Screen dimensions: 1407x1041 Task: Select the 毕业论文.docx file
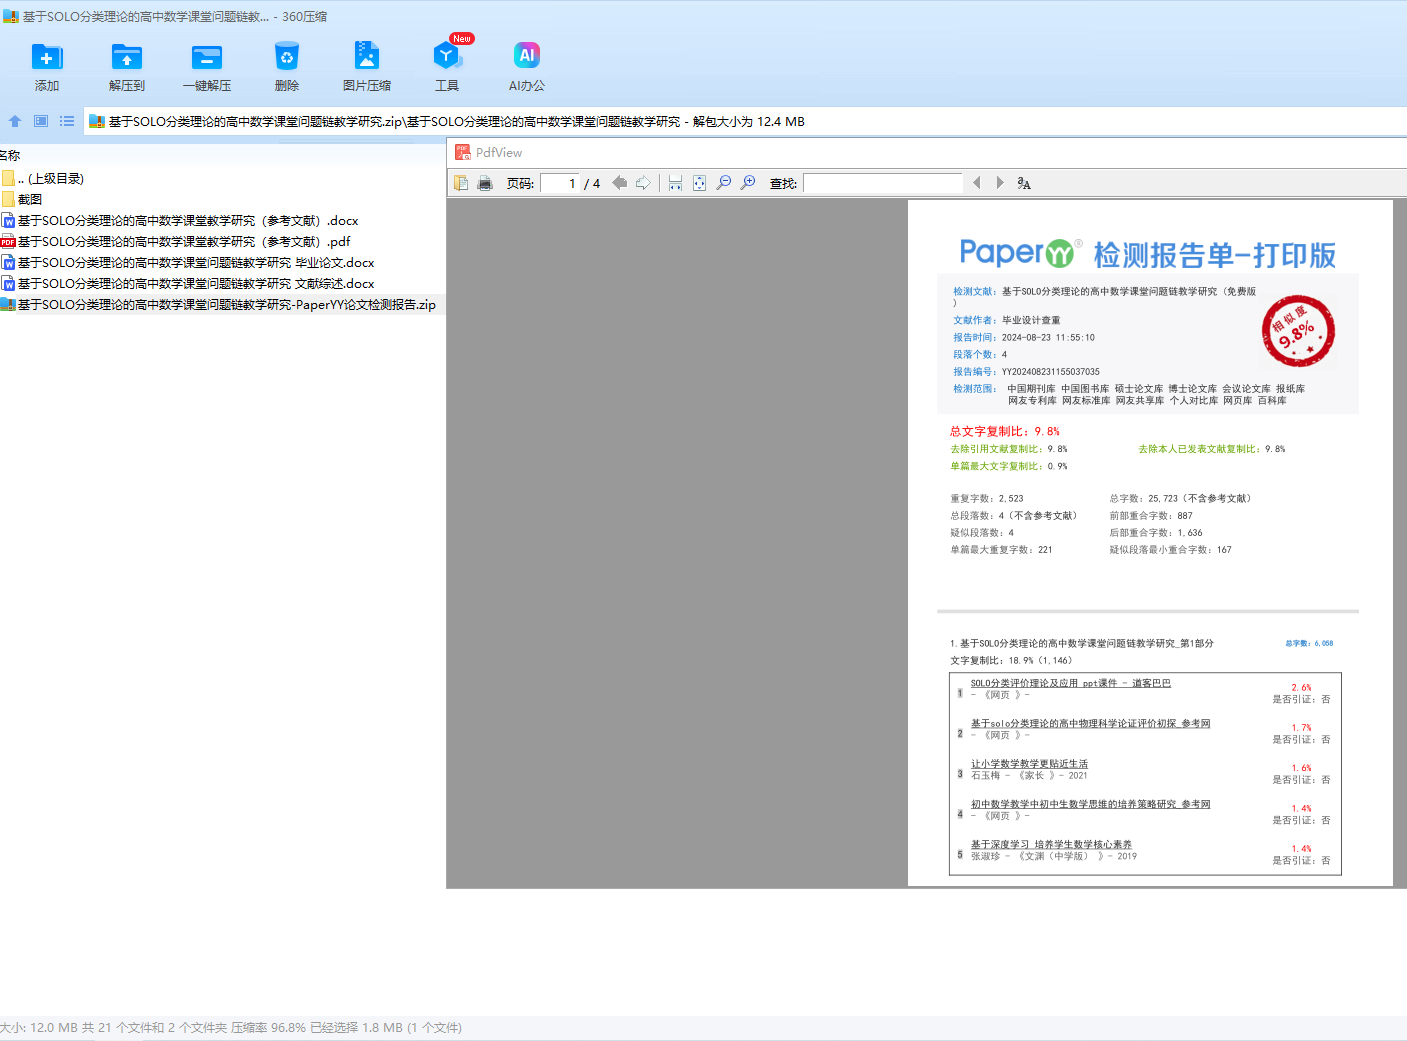click(x=188, y=262)
